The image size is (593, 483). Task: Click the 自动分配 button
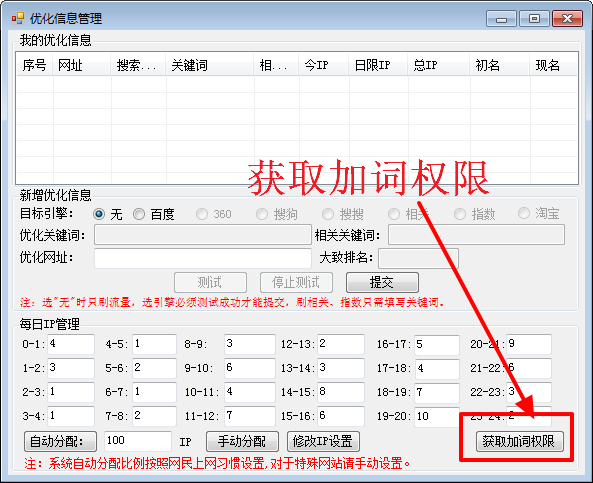61,441
